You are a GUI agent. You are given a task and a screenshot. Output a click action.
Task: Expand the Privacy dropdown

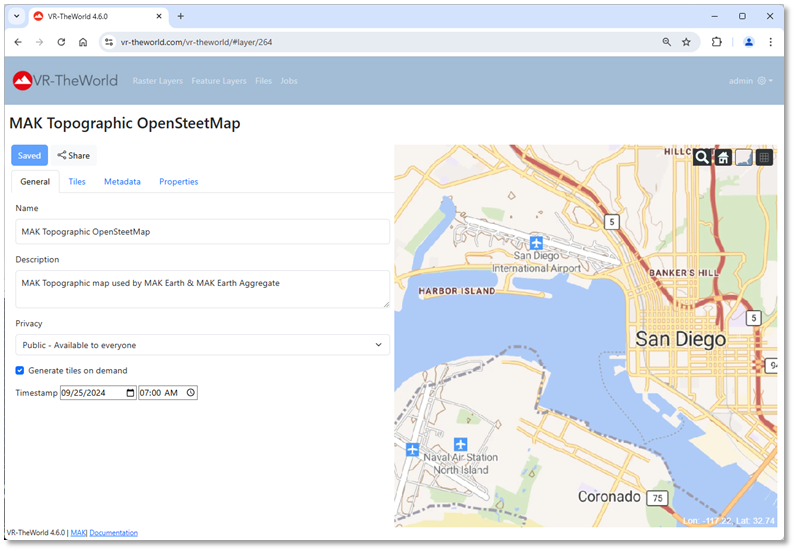pyautogui.click(x=202, y=345)
